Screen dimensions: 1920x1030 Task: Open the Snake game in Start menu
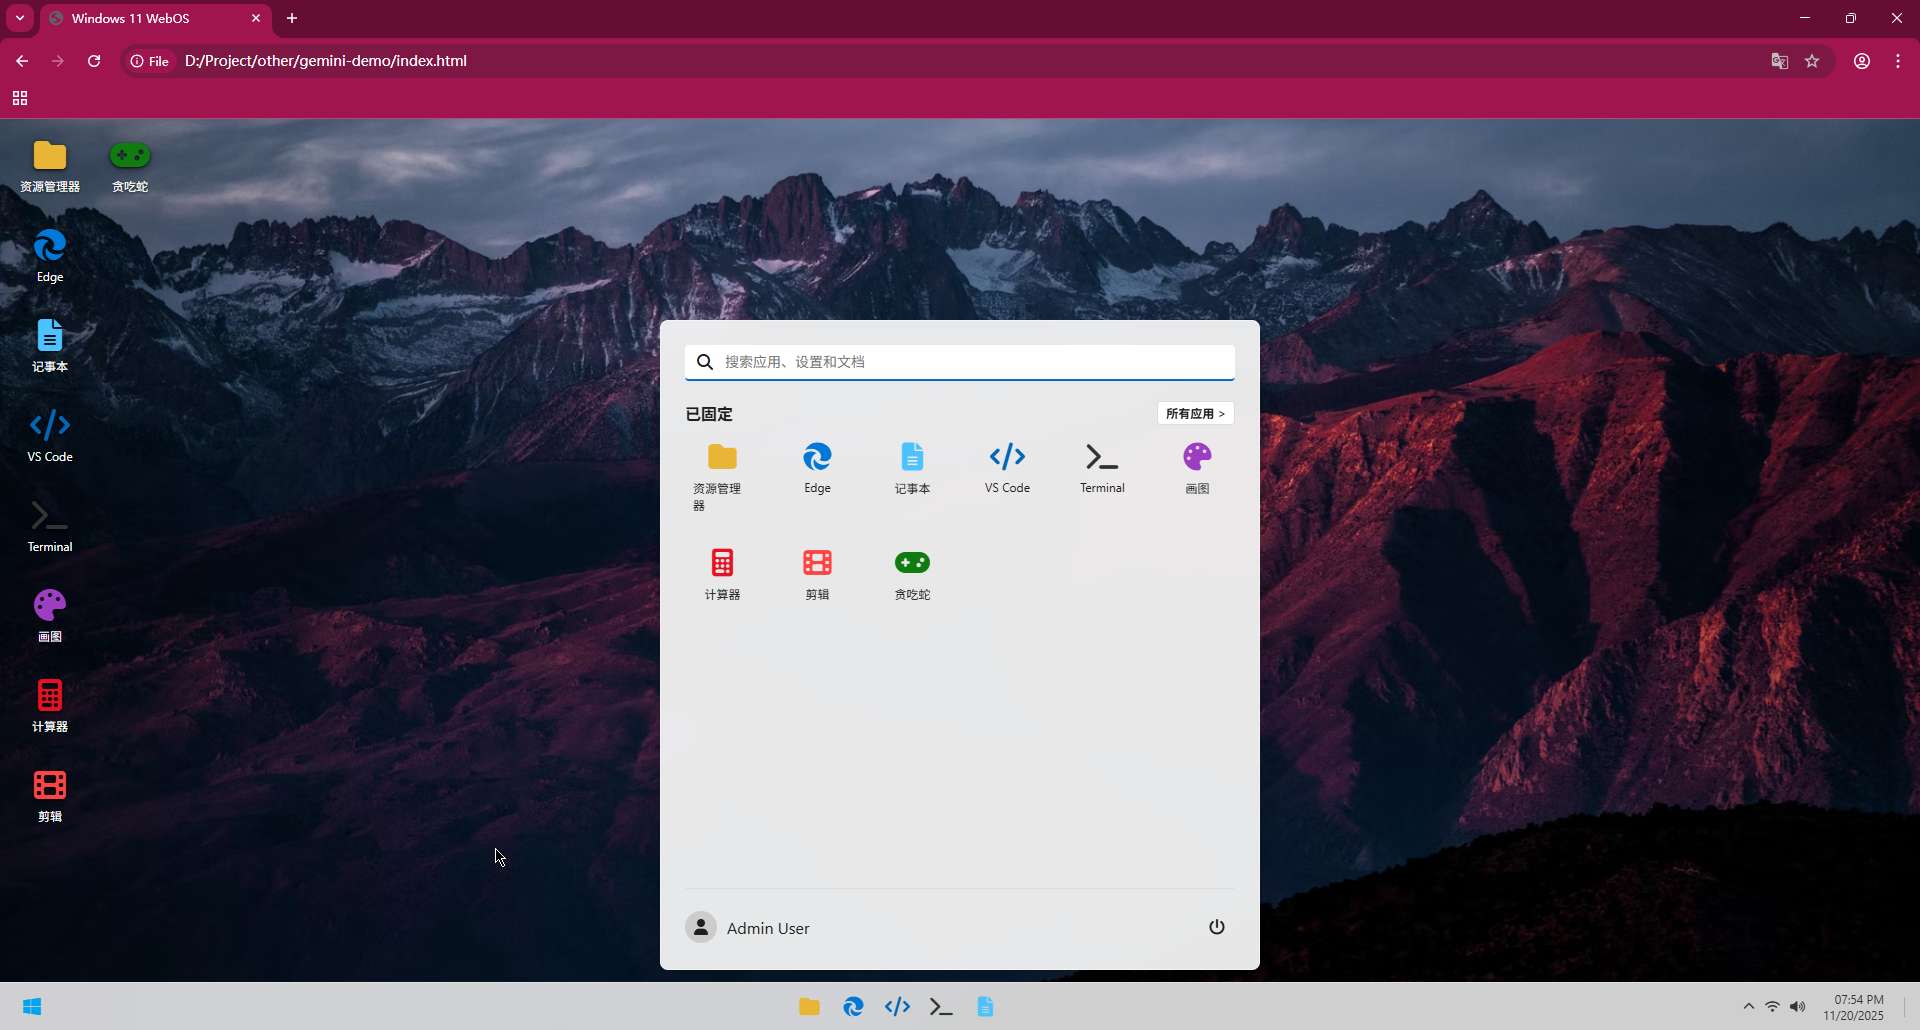coord(912,574)
